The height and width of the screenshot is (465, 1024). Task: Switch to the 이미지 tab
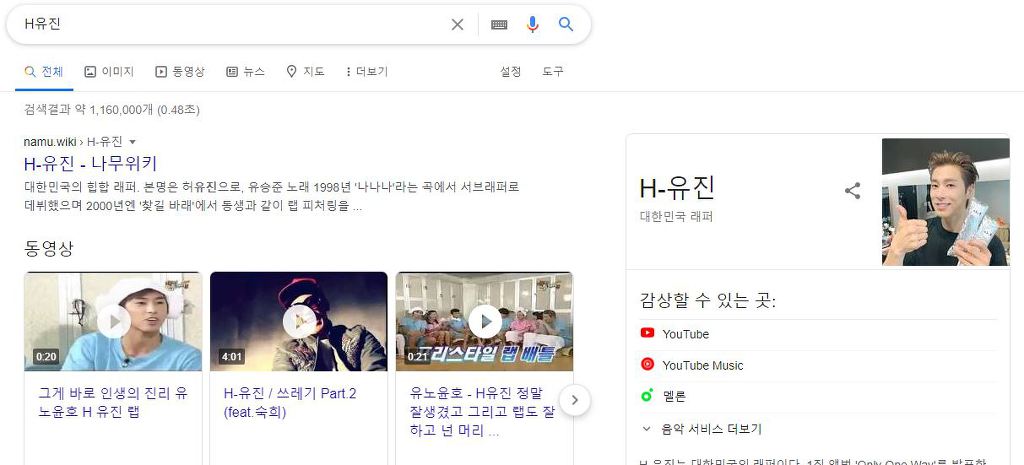click(x=109, y=72)
